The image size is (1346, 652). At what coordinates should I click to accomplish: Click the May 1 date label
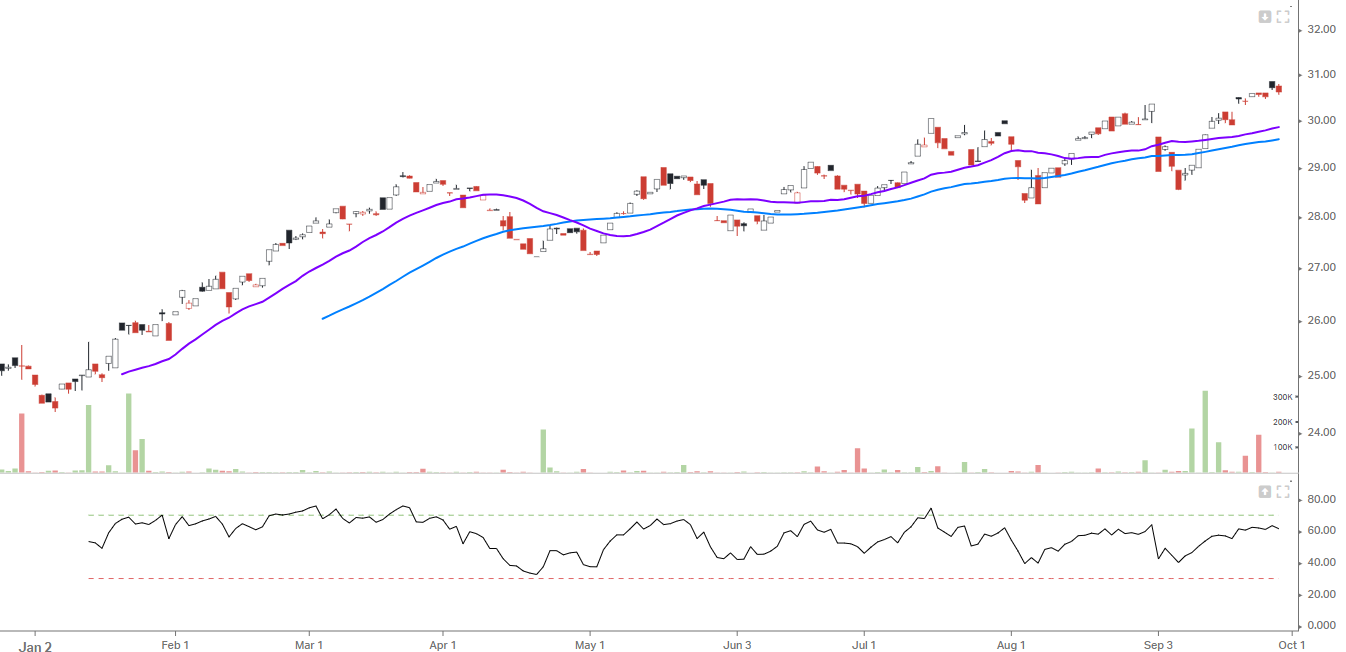pyautogui.click(x=590, y=646)
